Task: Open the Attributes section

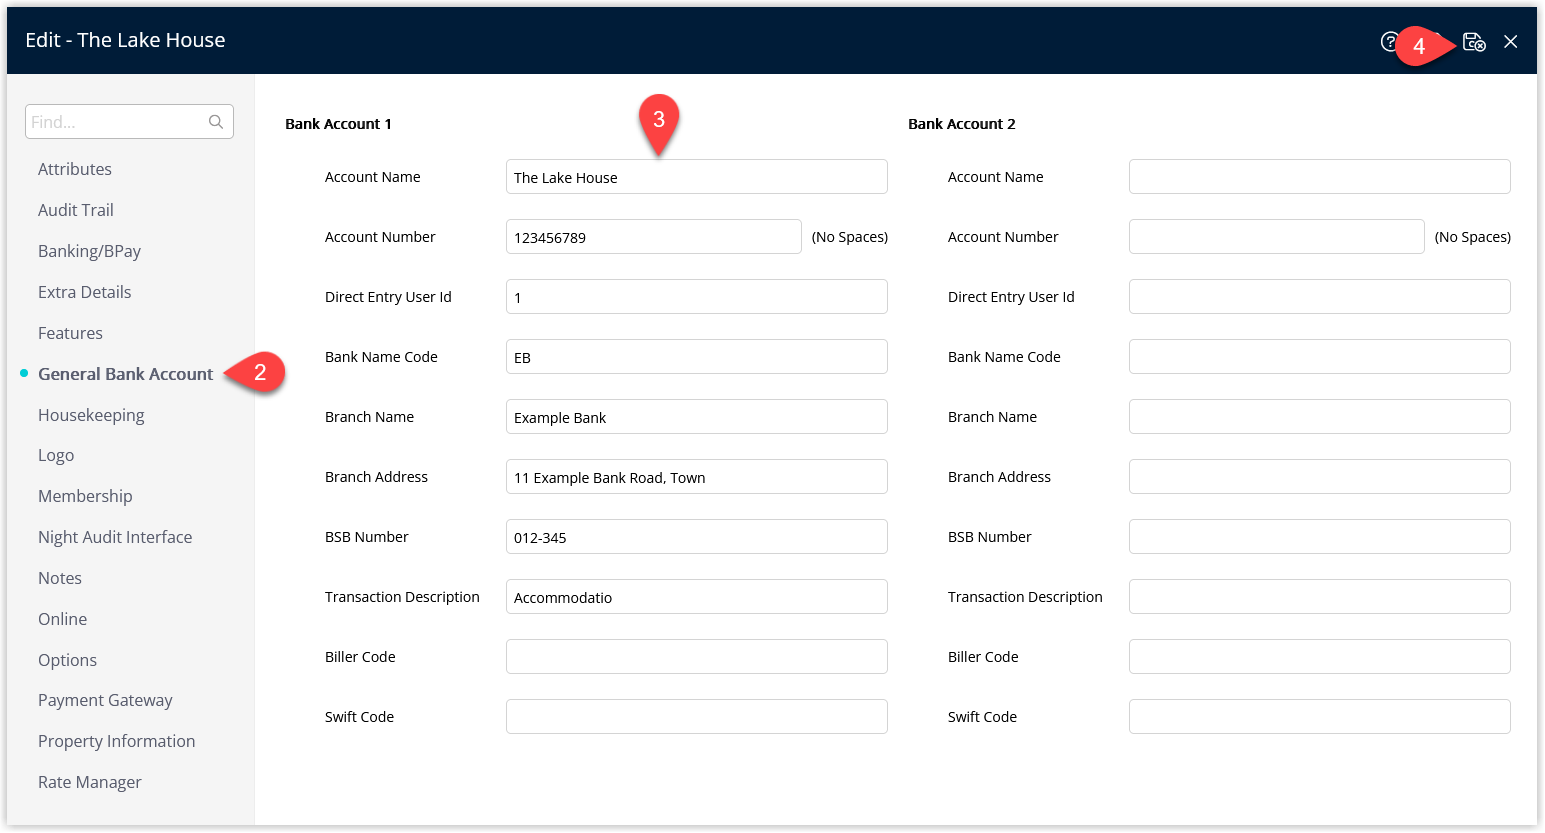Action: click(75, 169)
